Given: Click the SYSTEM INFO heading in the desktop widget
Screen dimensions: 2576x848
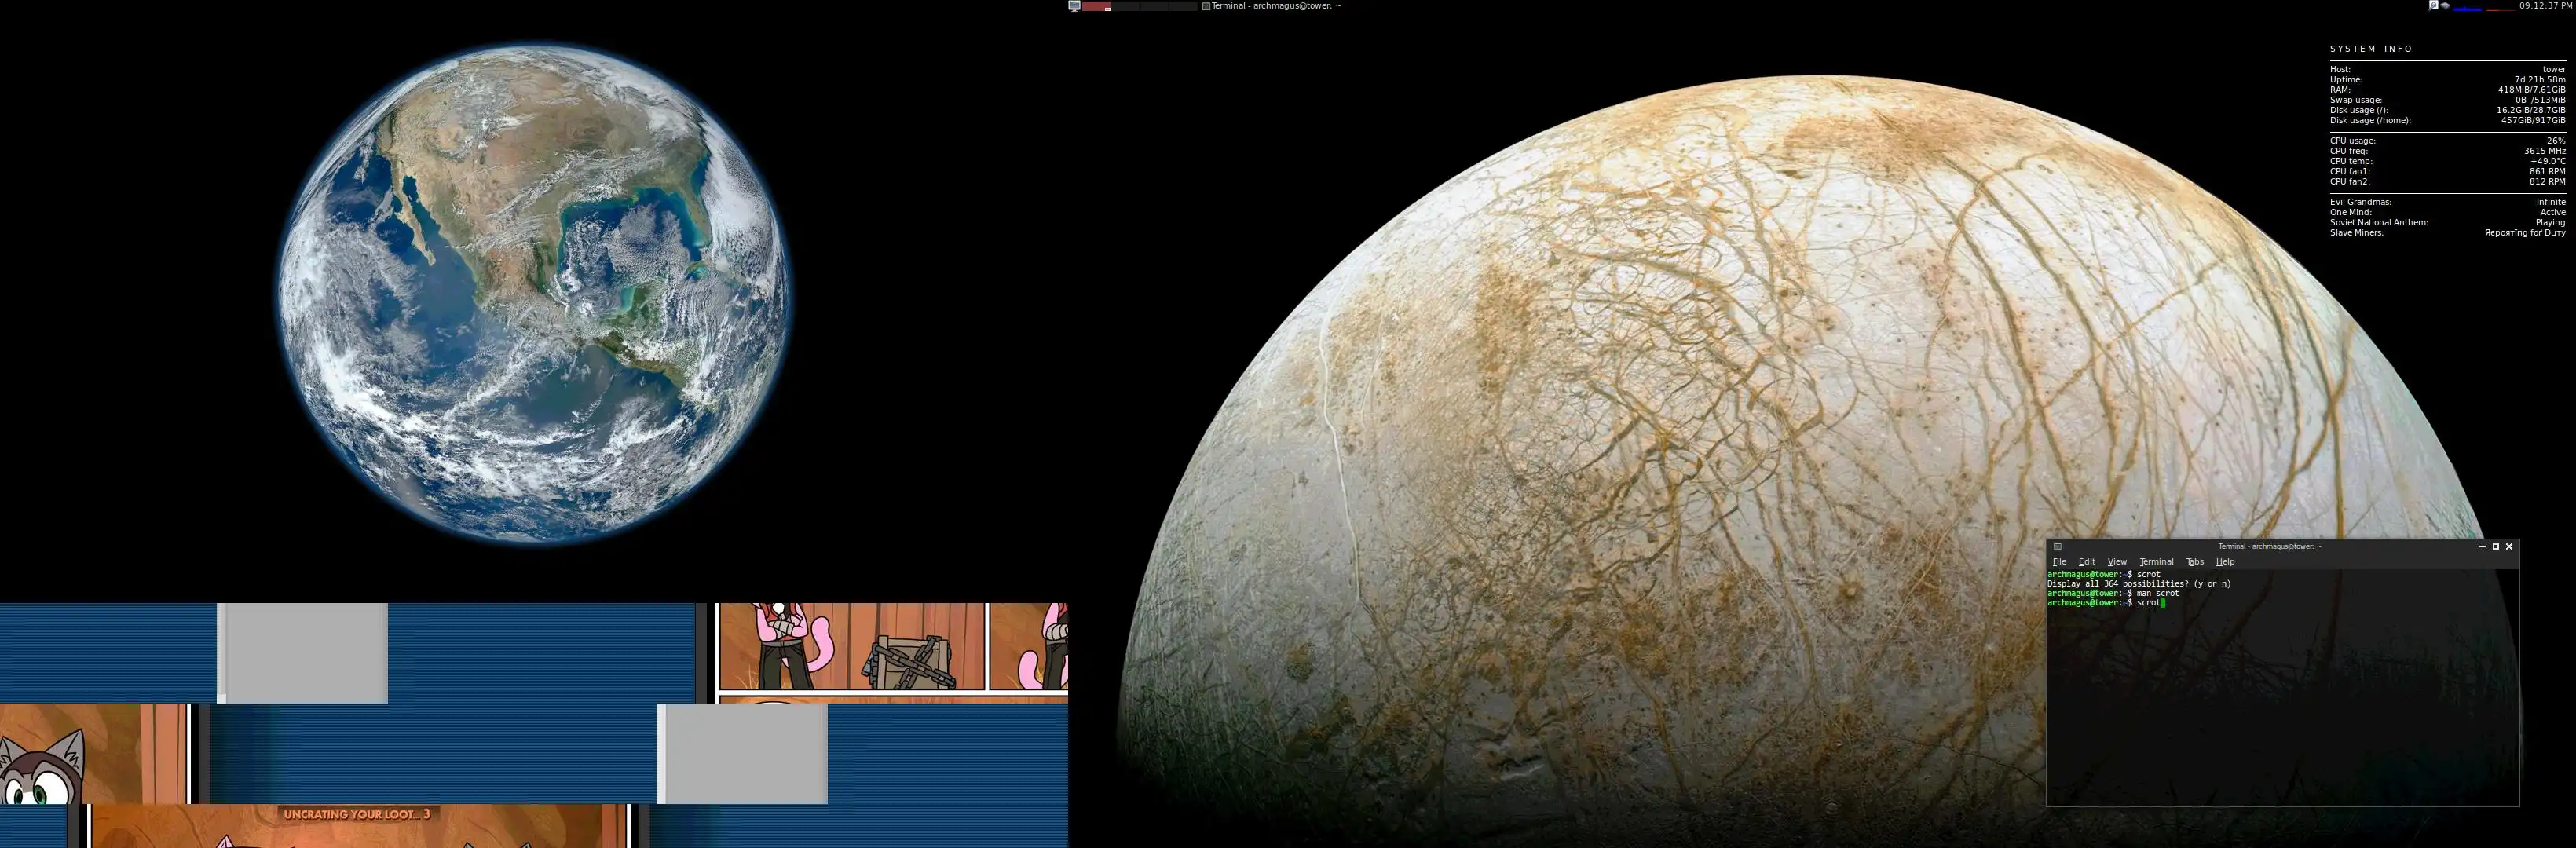Looking at the screenshot, I should [2371, 49].
